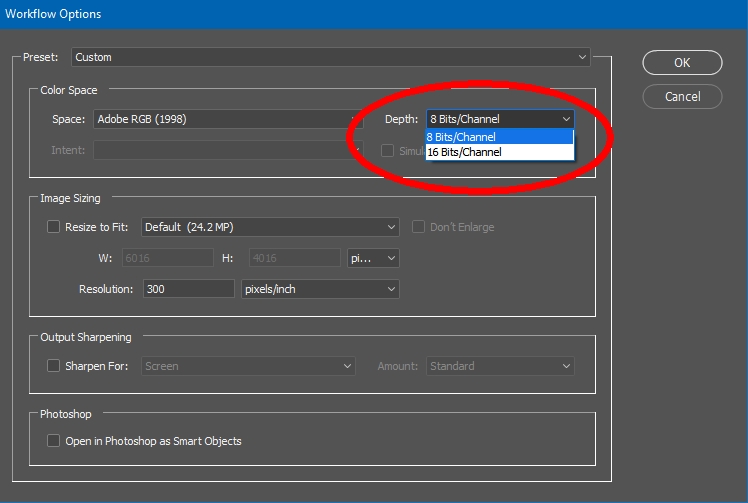Click the Don't Enlarge checkbox

[419, 227]
